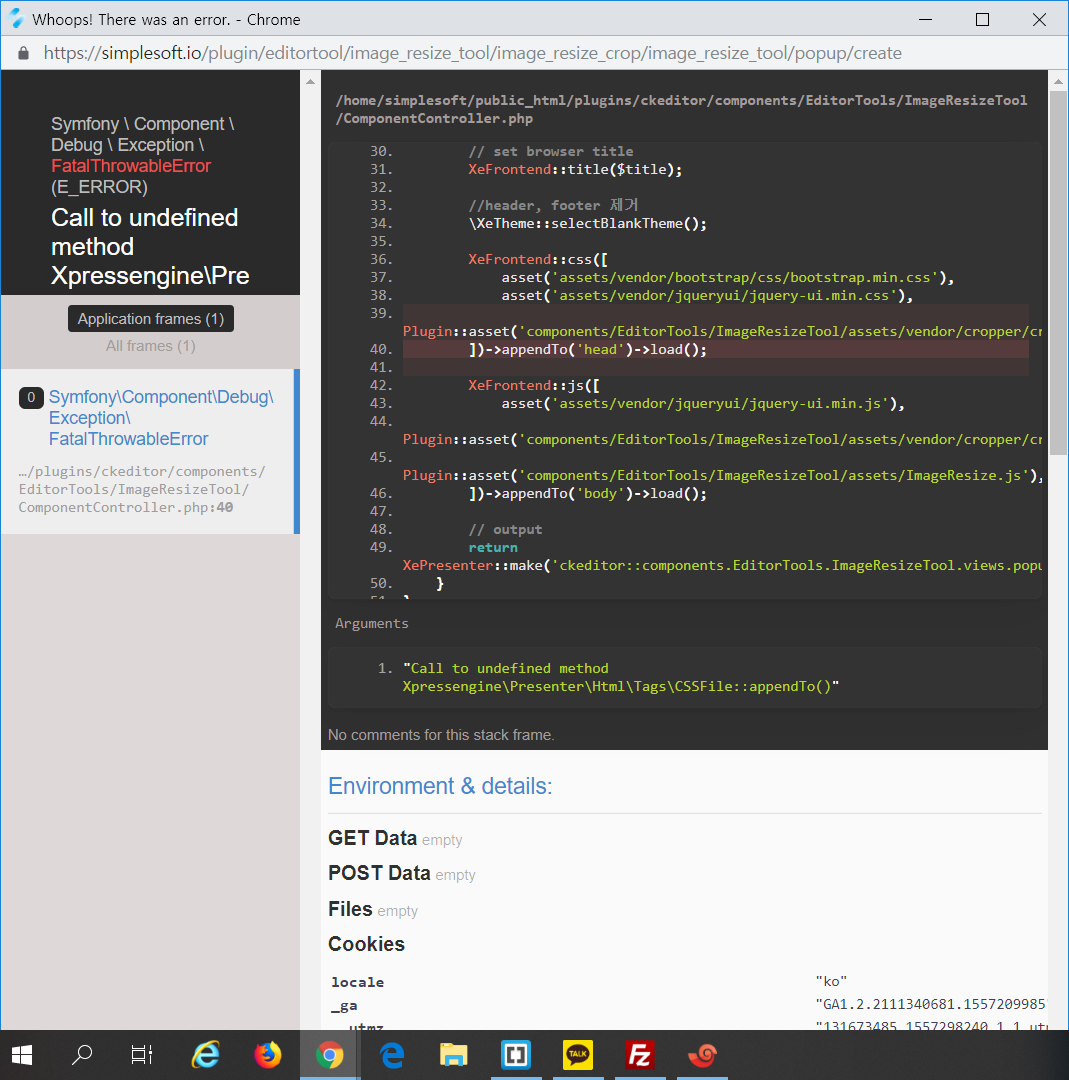Click Cookies heading
Image resolution: width=1069 pixels, height=1080 pixels.
pyautogui.click(x=366, y=944)
